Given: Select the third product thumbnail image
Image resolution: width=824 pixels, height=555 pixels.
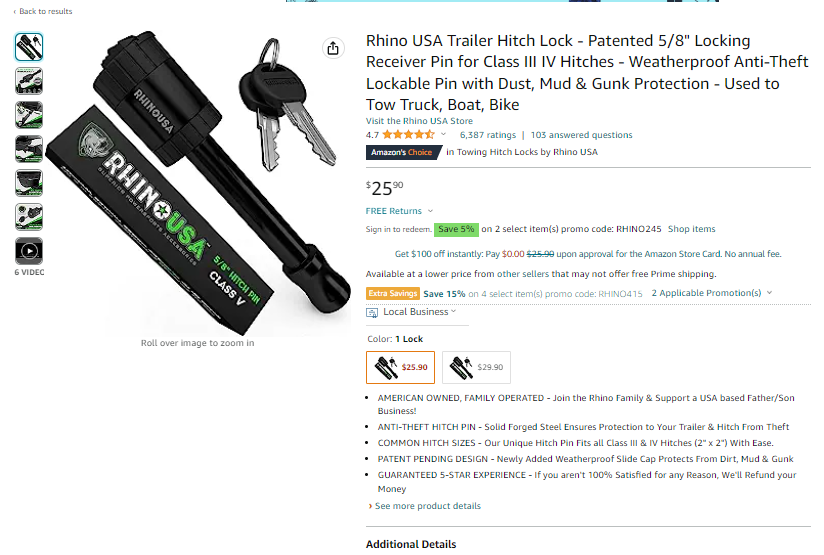Looking at the screenshot, I should (29, 115).
